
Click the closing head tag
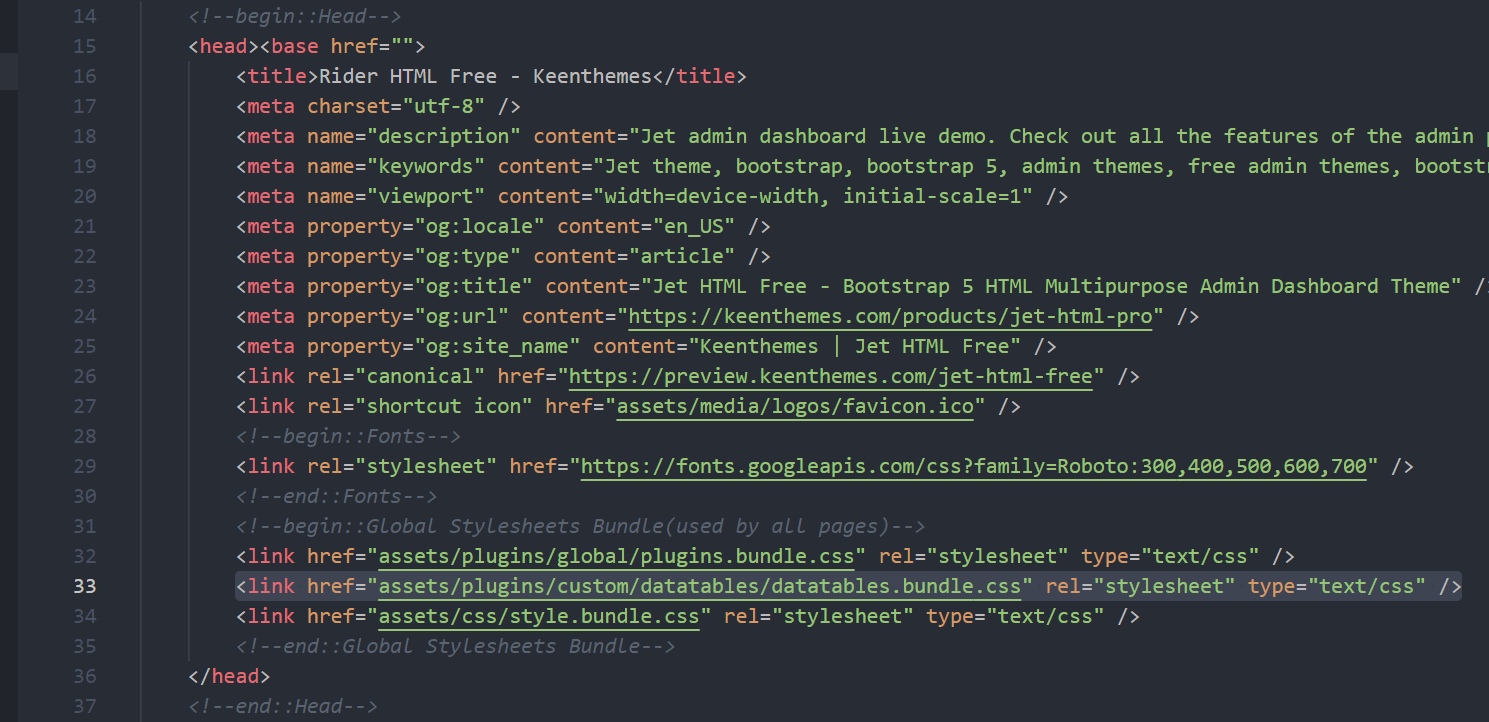229,676
